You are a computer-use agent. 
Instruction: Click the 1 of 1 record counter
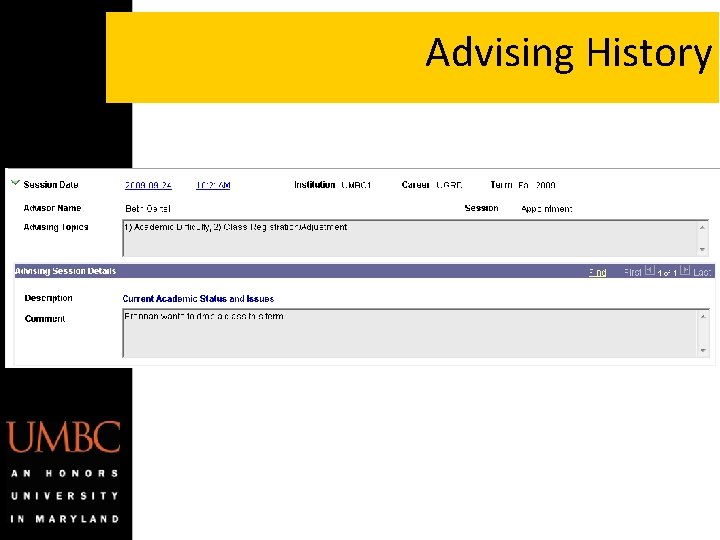(x=667, y=273)
